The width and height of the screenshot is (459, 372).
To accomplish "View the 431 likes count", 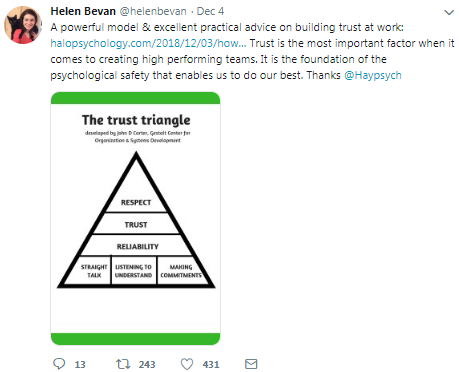I will 211,364.
